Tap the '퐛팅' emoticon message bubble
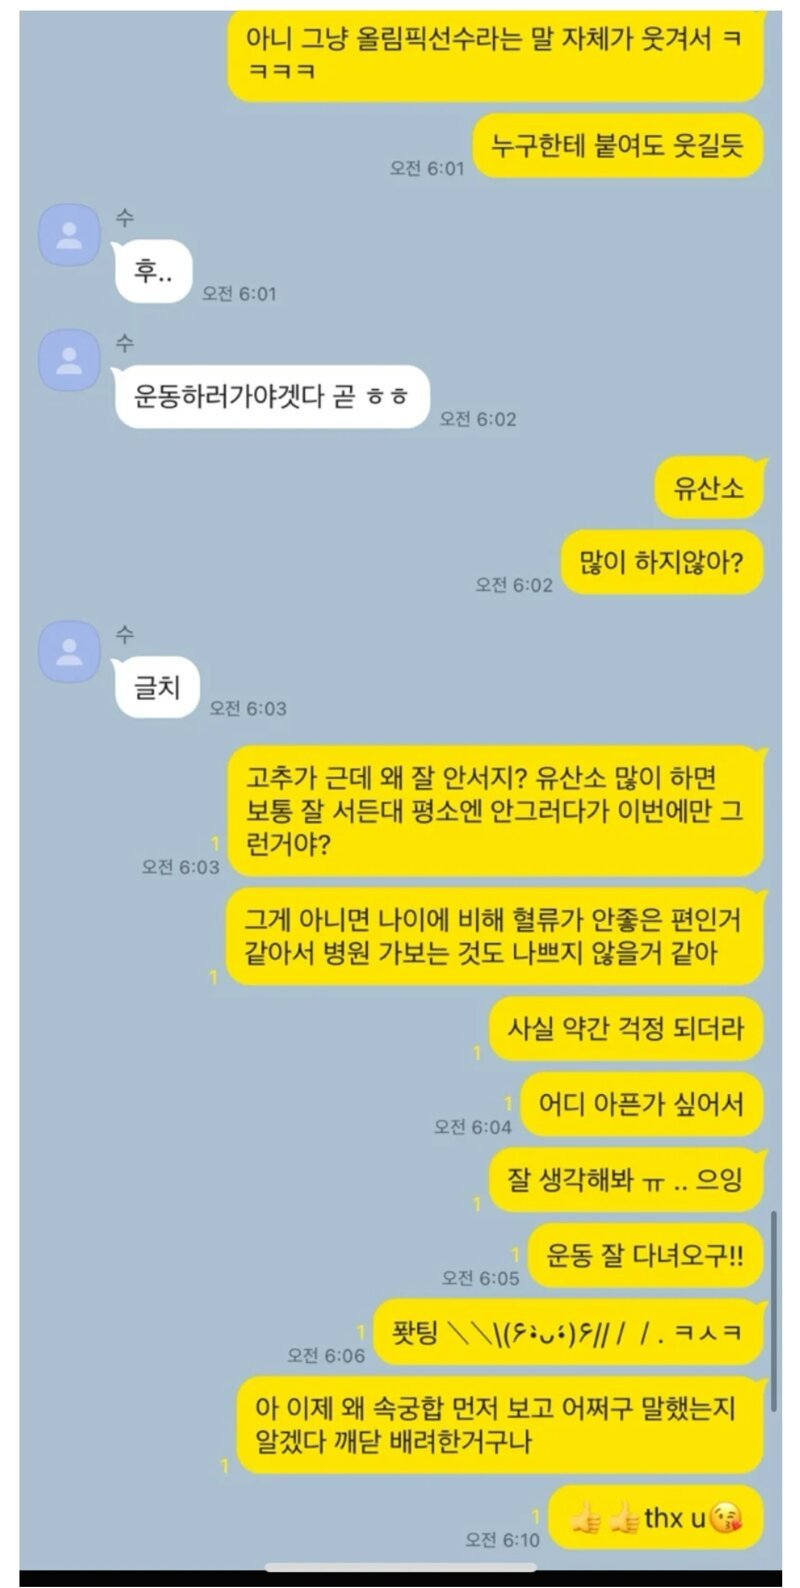Screen dimensions: 800x1588 pos(569,1332)
